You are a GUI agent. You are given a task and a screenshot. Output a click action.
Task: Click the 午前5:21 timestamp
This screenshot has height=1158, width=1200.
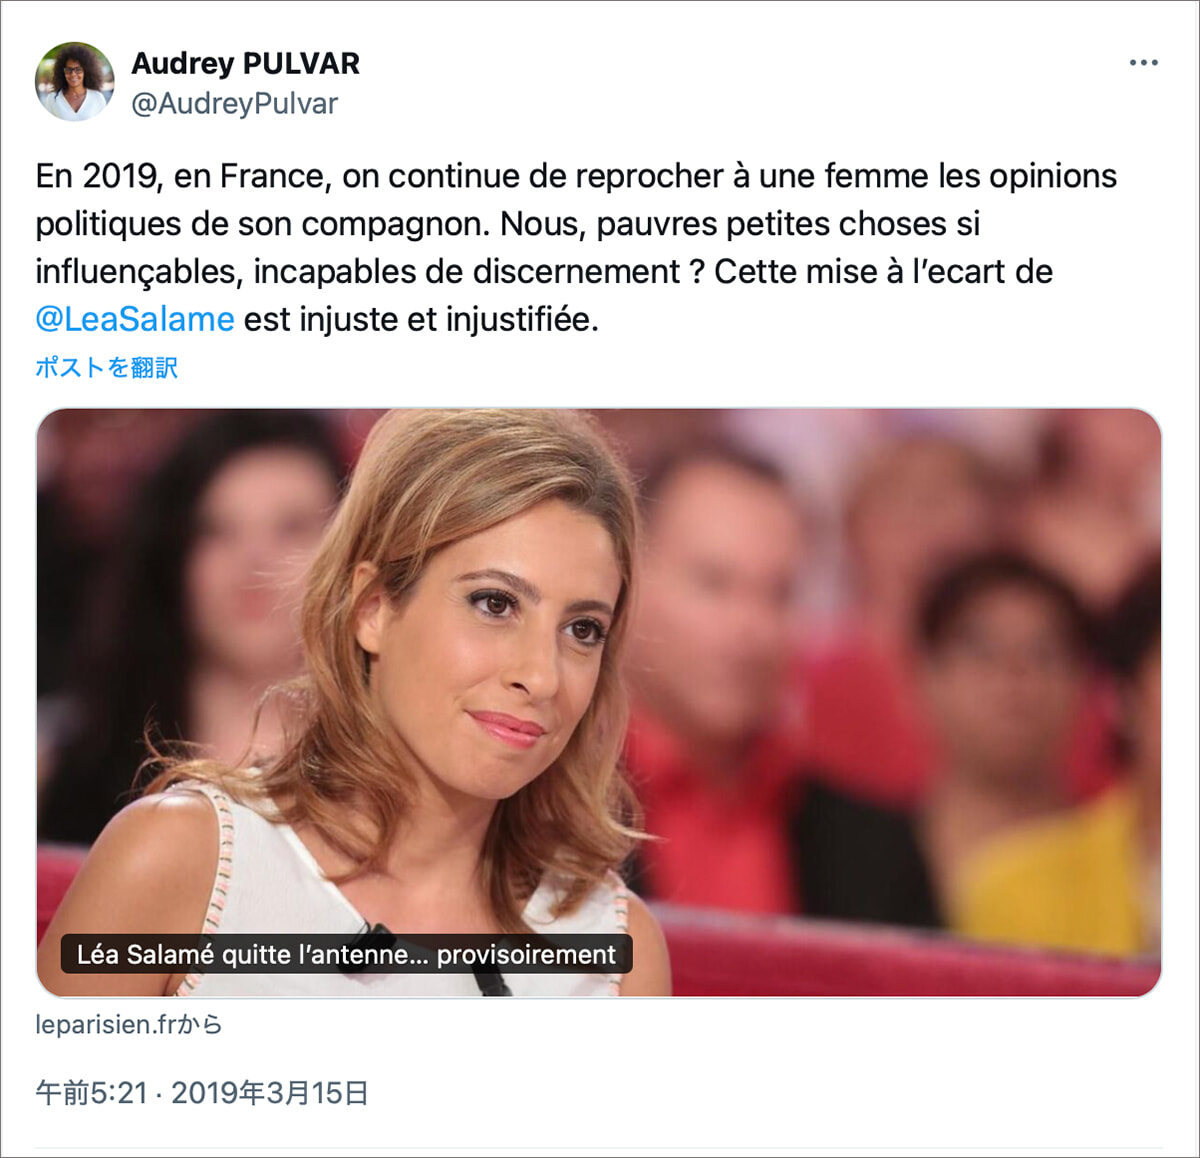[x=91, y=1093]
